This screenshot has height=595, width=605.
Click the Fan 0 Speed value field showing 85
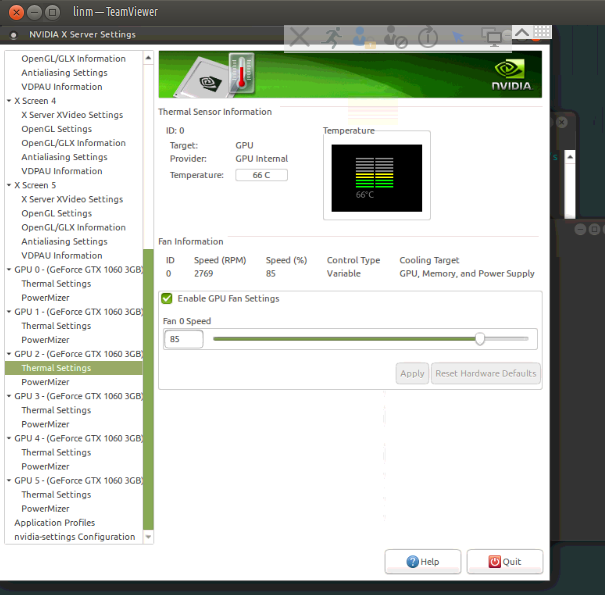[x=184, y=339]
